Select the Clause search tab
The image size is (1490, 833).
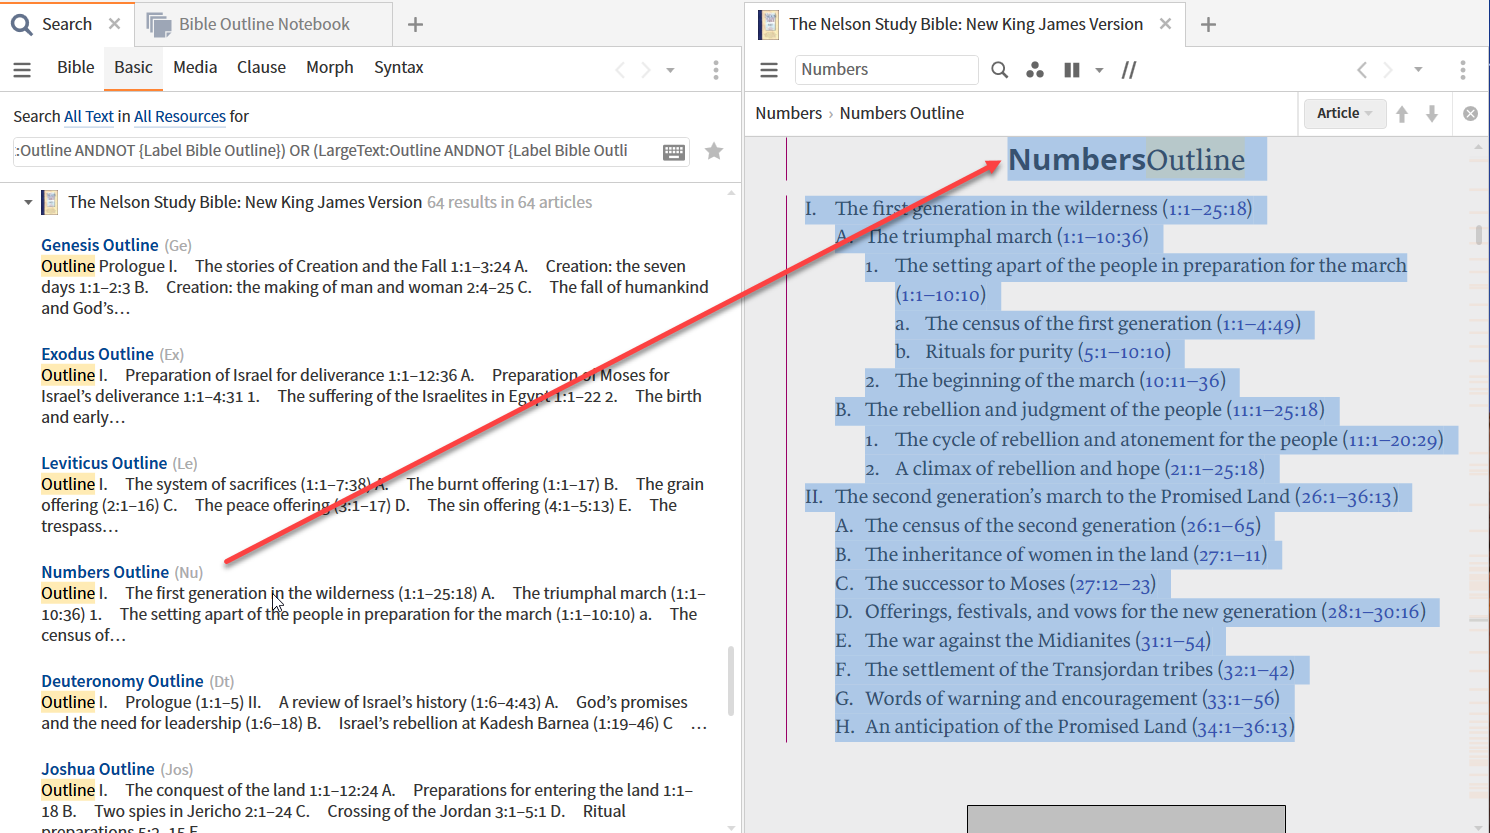coord(261,67)
